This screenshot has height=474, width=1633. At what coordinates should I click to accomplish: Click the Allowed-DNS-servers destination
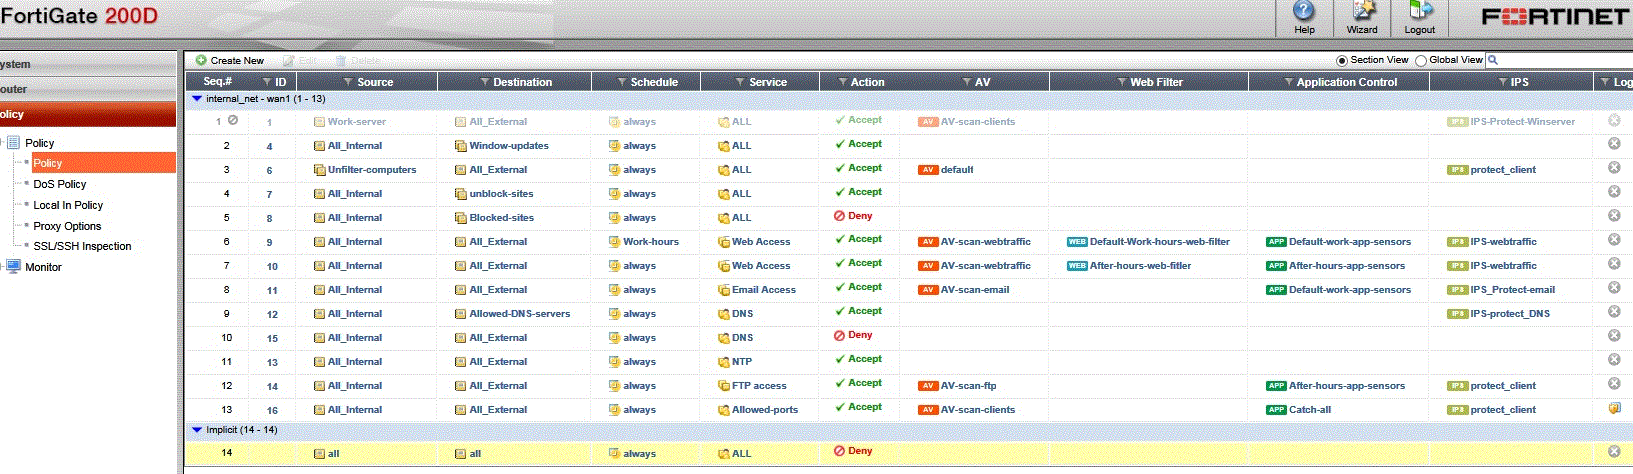coord(519,314)
